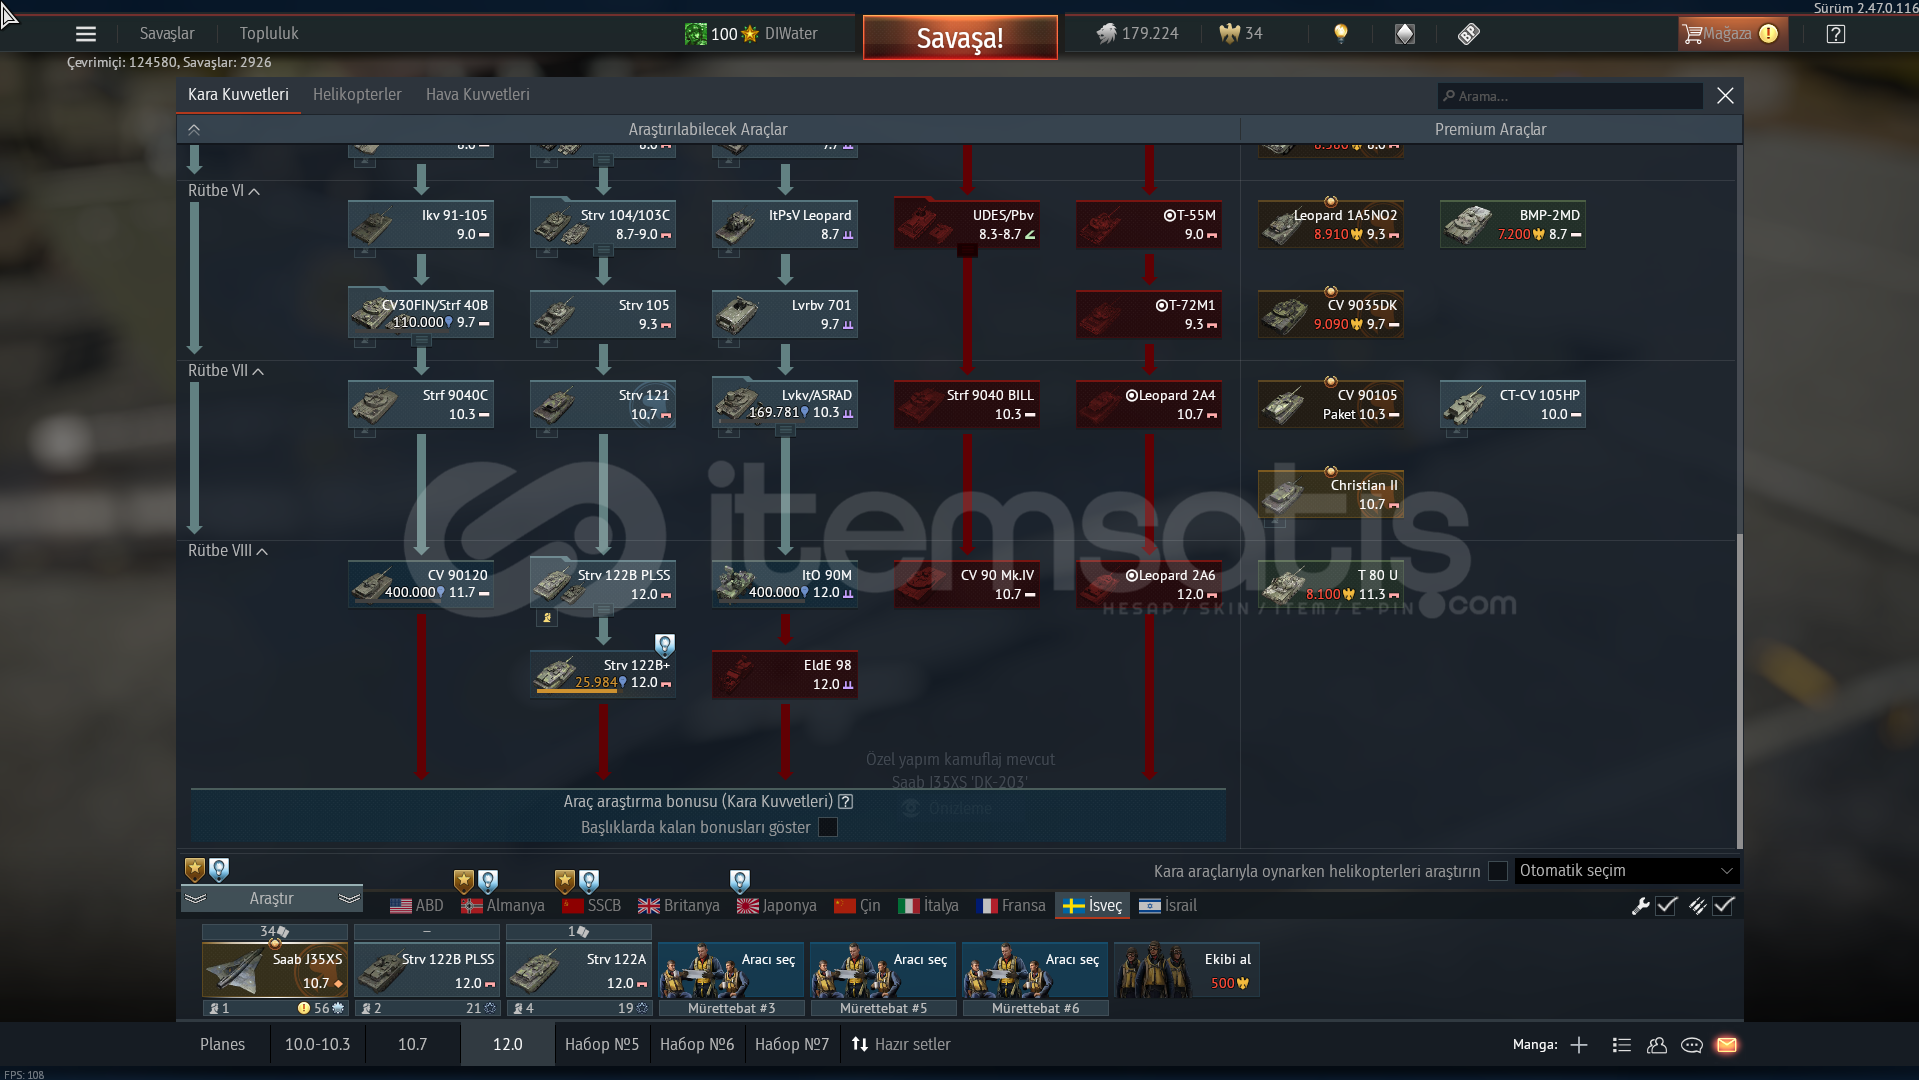
Task: Toggle Başlıklarda kalan bonusları göster checkbox
Action: coord(828,827)
